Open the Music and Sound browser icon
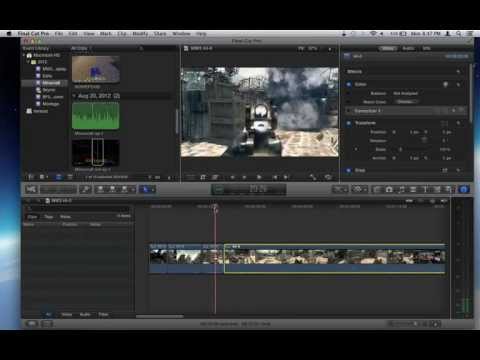Viewport: 480px width, 360px height. coord(401,189)
